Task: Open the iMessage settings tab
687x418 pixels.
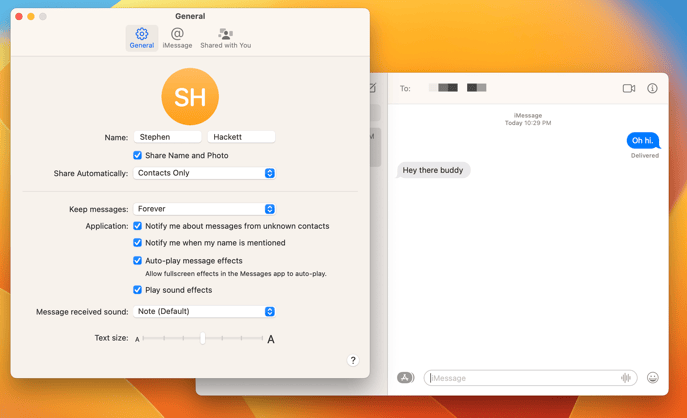Action: (177, 38)
